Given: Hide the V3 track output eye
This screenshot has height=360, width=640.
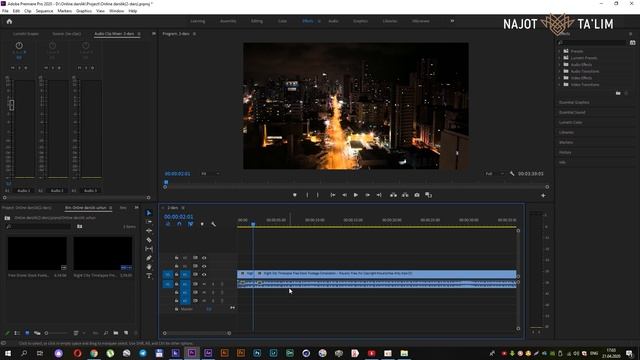Looking at the screenshot, I should 204,258.
